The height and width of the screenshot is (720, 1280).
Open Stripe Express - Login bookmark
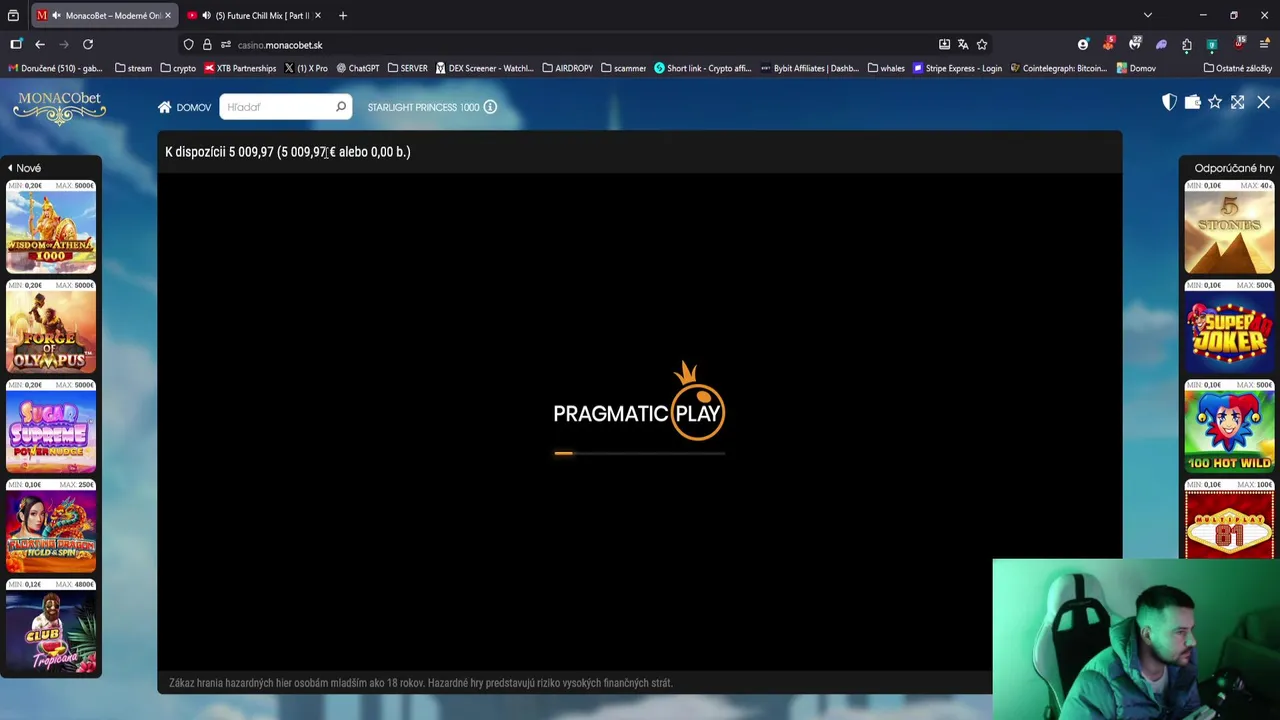[958, 68]
